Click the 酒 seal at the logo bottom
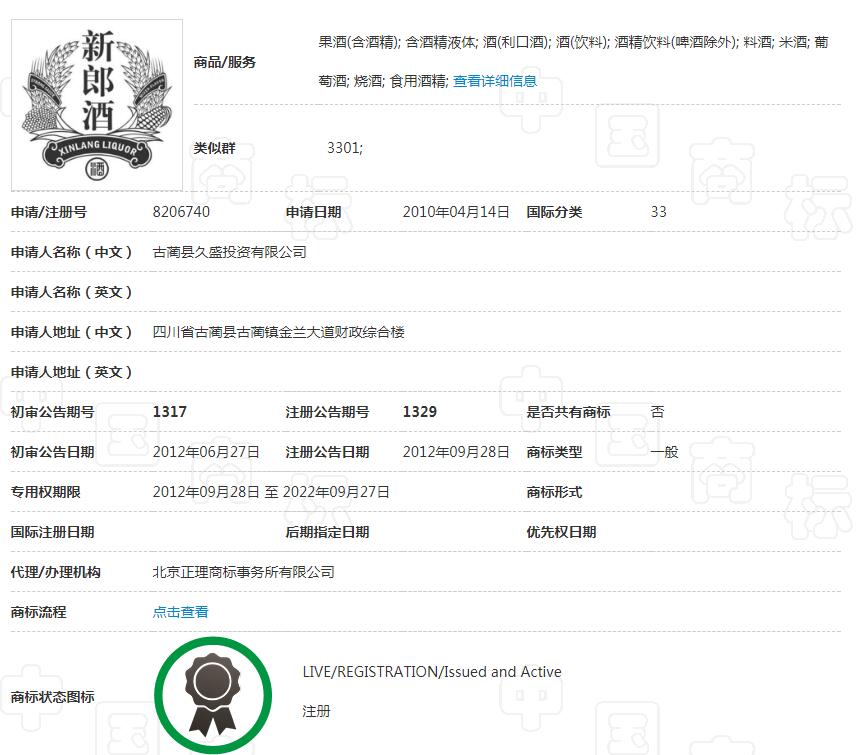The image size is (868, 755). [96, 168]
